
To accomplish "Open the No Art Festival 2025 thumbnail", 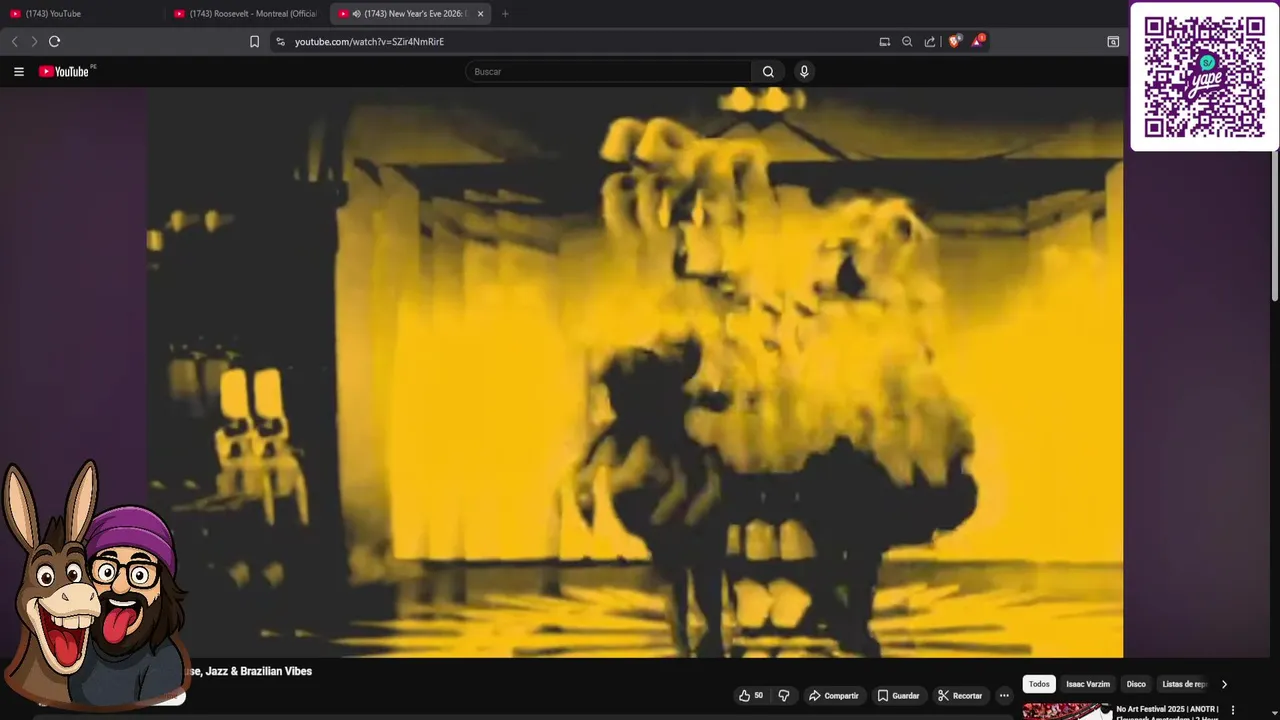I will 1066,712.
